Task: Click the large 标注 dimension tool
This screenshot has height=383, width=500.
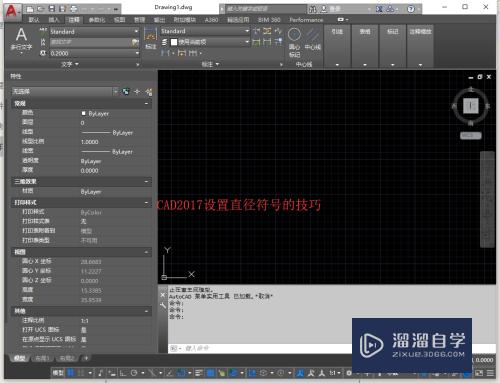Action: coord(150,38)
